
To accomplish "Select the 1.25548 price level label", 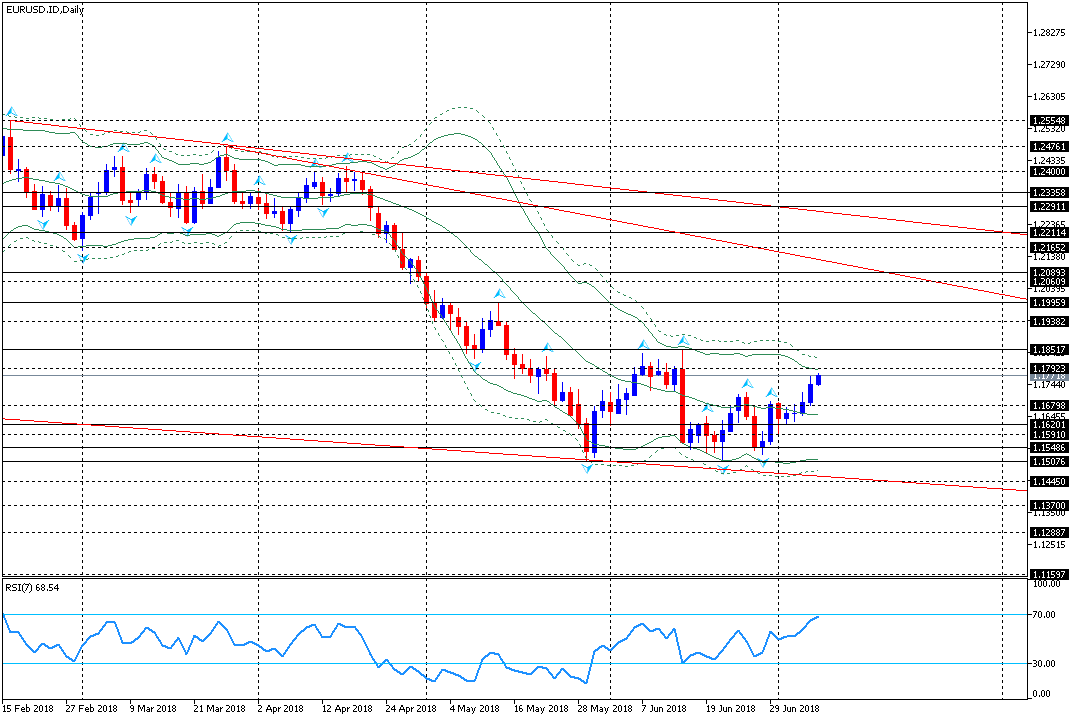I will [1049, 121].
